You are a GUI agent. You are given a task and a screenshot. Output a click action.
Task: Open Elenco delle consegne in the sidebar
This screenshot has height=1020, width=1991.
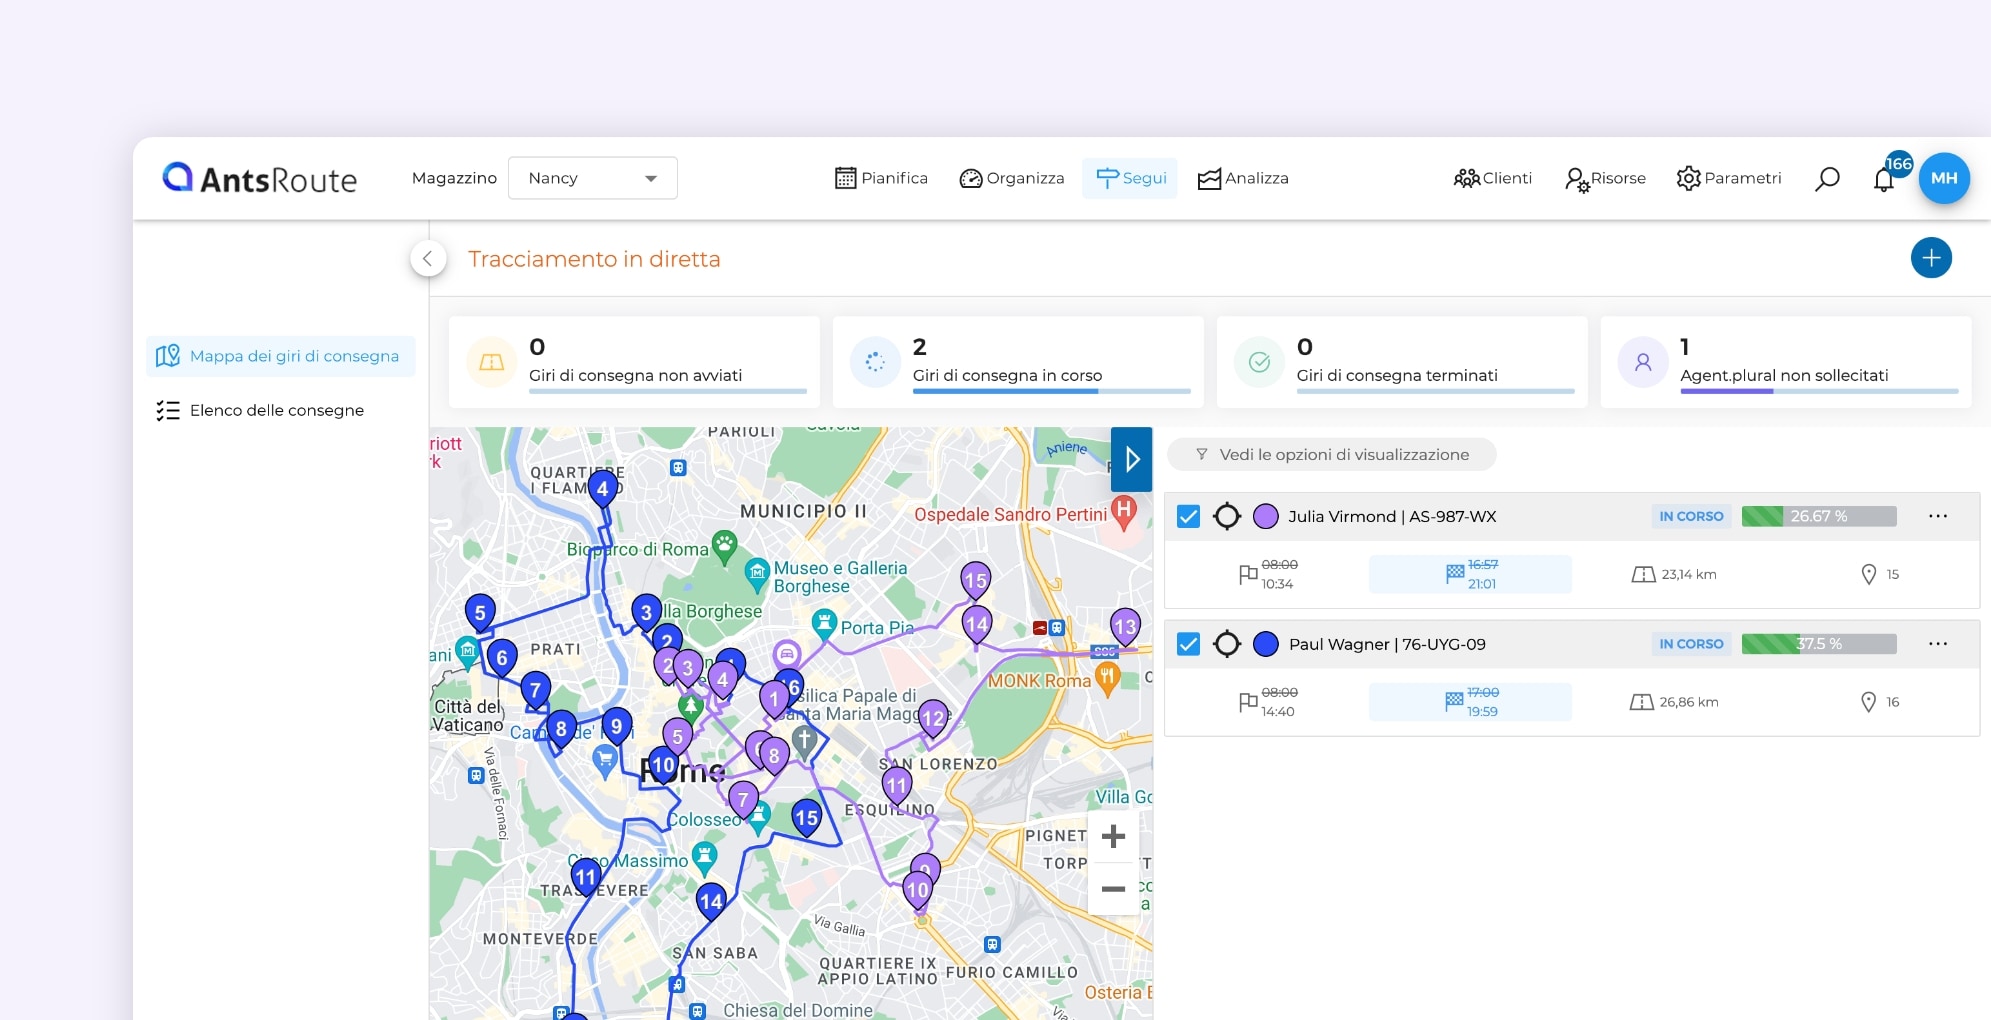(x=276, y=410)
